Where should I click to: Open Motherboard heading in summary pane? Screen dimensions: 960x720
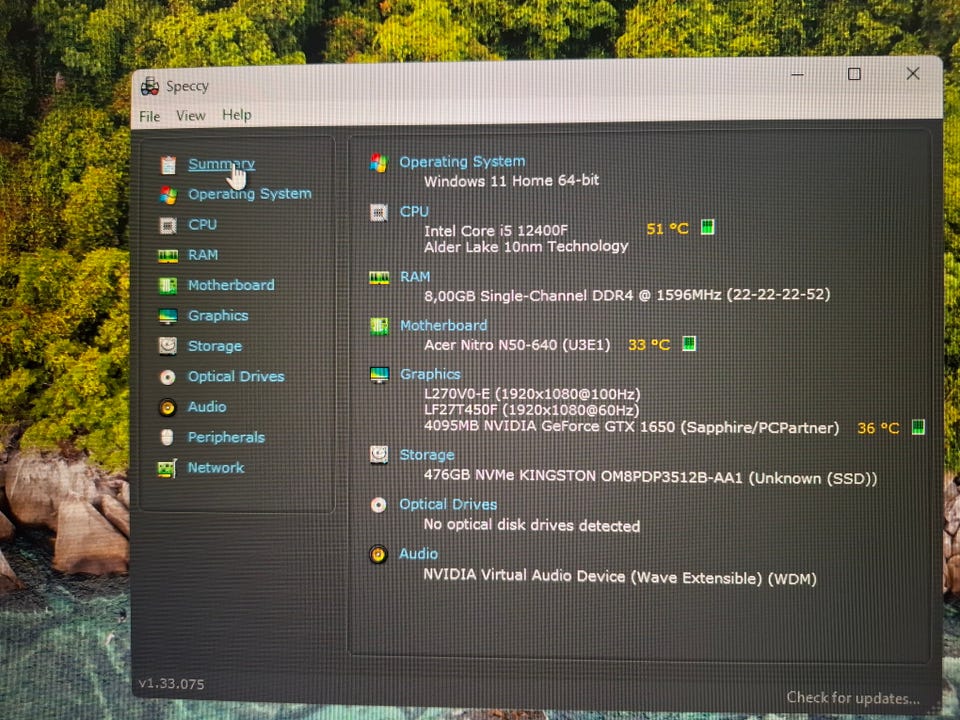443,325
